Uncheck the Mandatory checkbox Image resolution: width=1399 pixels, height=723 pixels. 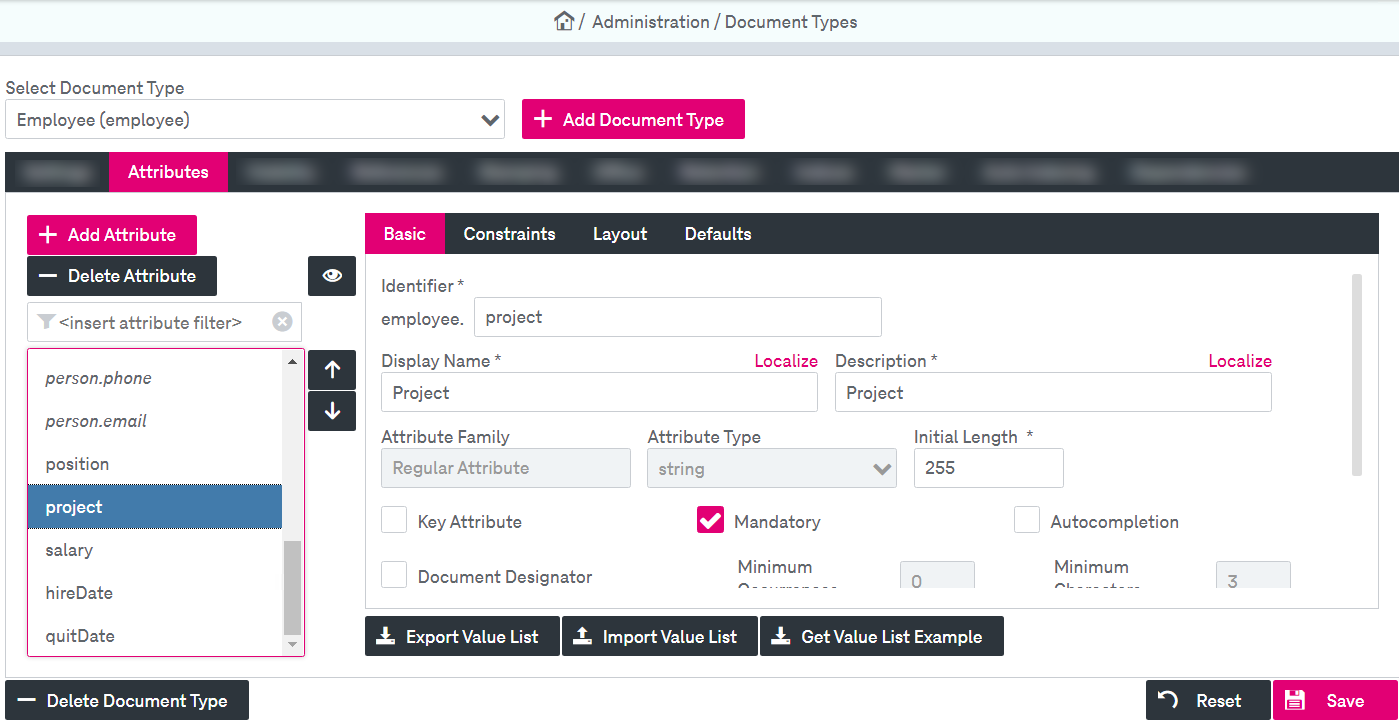[710, 520]
